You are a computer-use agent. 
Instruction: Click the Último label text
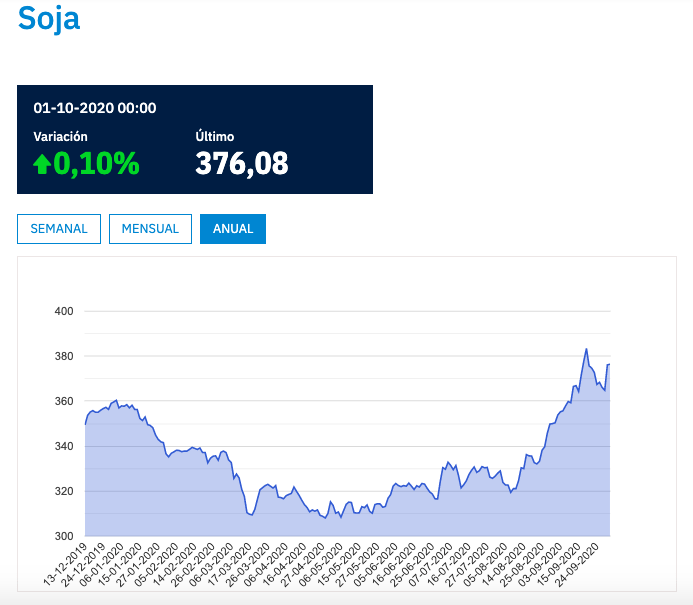[x=214, y=137]
